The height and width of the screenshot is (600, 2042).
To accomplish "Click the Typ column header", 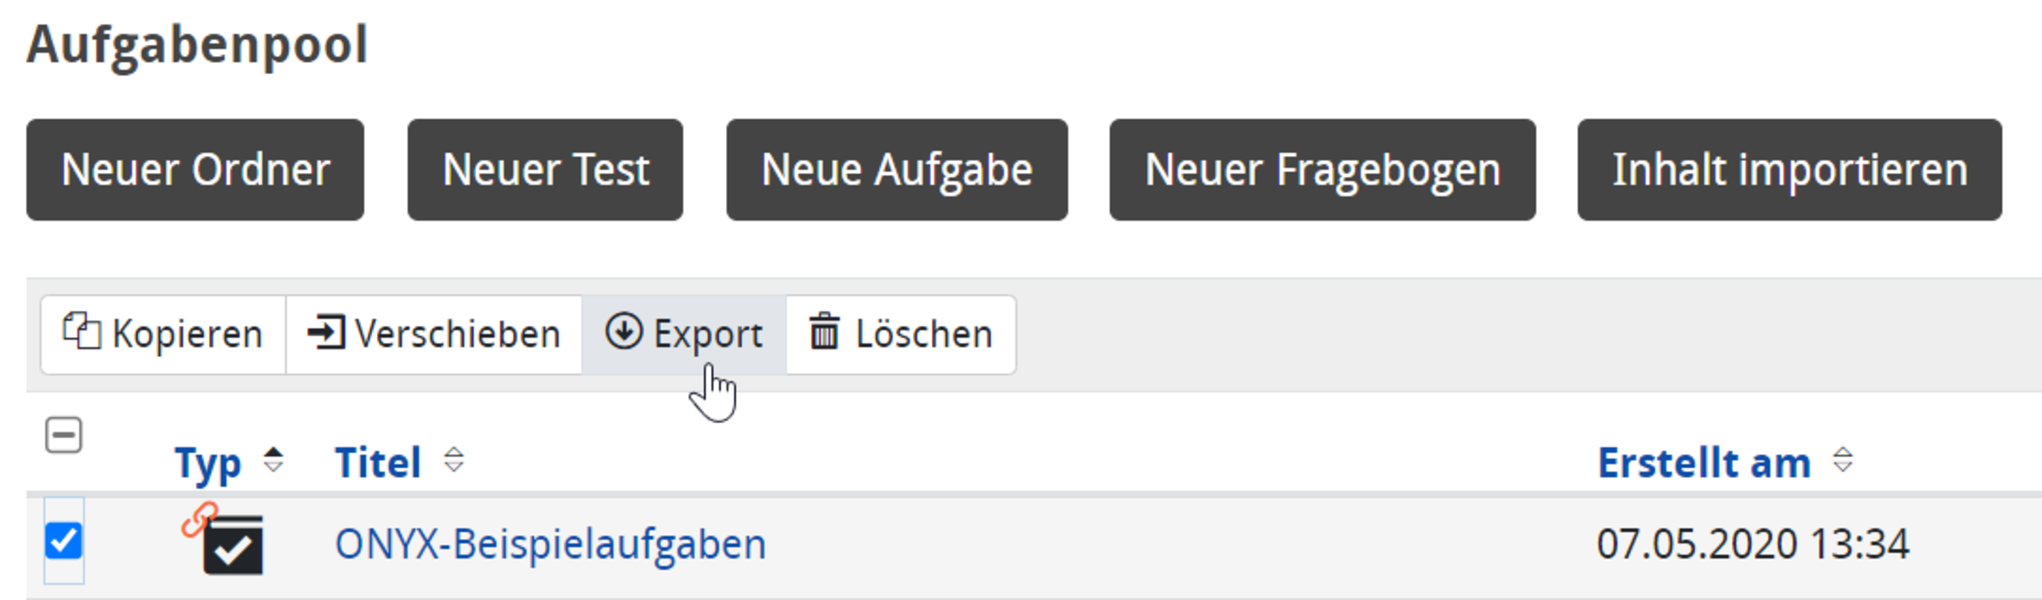I will [208, 464].
